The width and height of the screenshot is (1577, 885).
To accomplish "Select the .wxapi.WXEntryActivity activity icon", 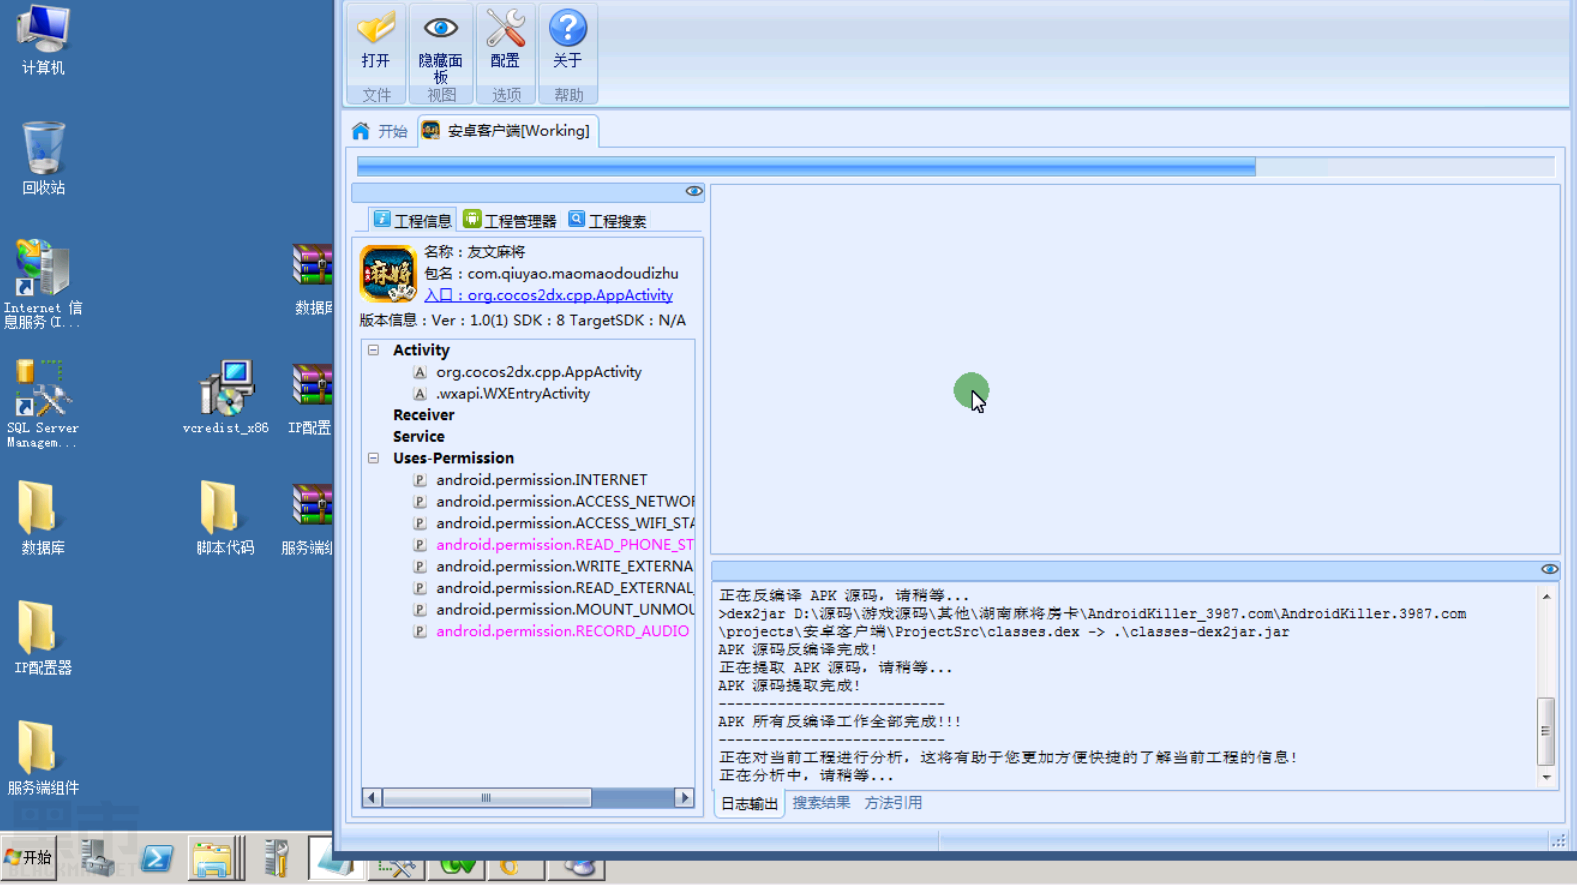I will [x=420, y=394].
